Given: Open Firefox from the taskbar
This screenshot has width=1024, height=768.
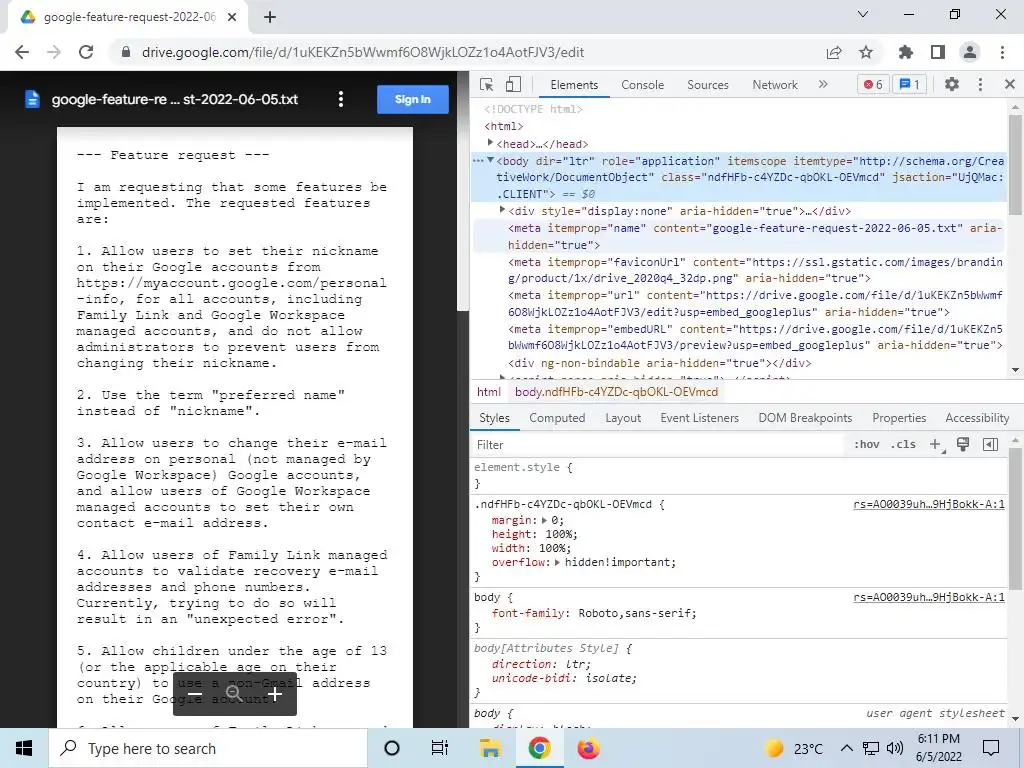Looking at the screenshot, I should point(588,748).
